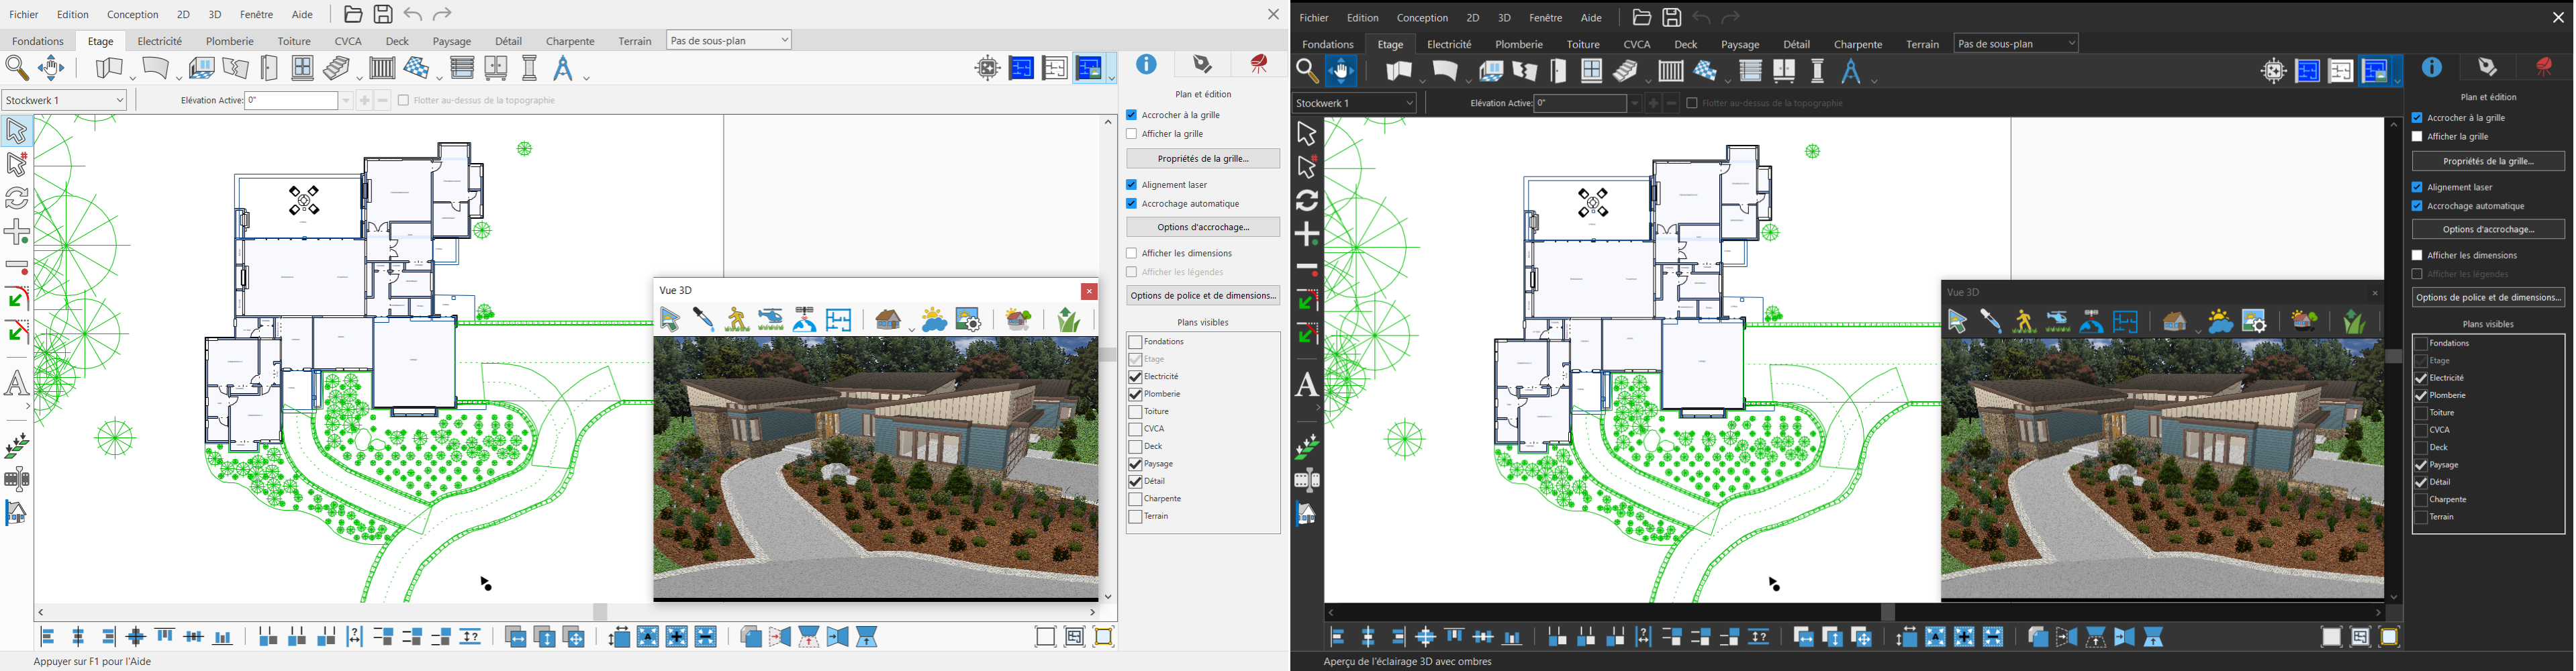Click Options d'accrochage button in dark window
The width and height of the screenshot is (2576, 671).
coord(2488,229)
